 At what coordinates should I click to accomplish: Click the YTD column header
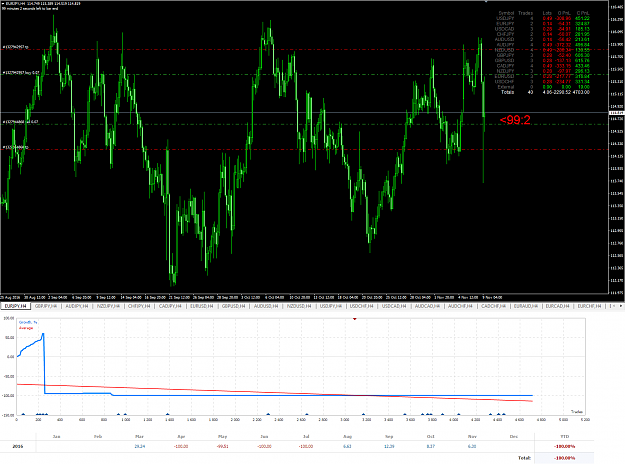(x=565, y=436)
